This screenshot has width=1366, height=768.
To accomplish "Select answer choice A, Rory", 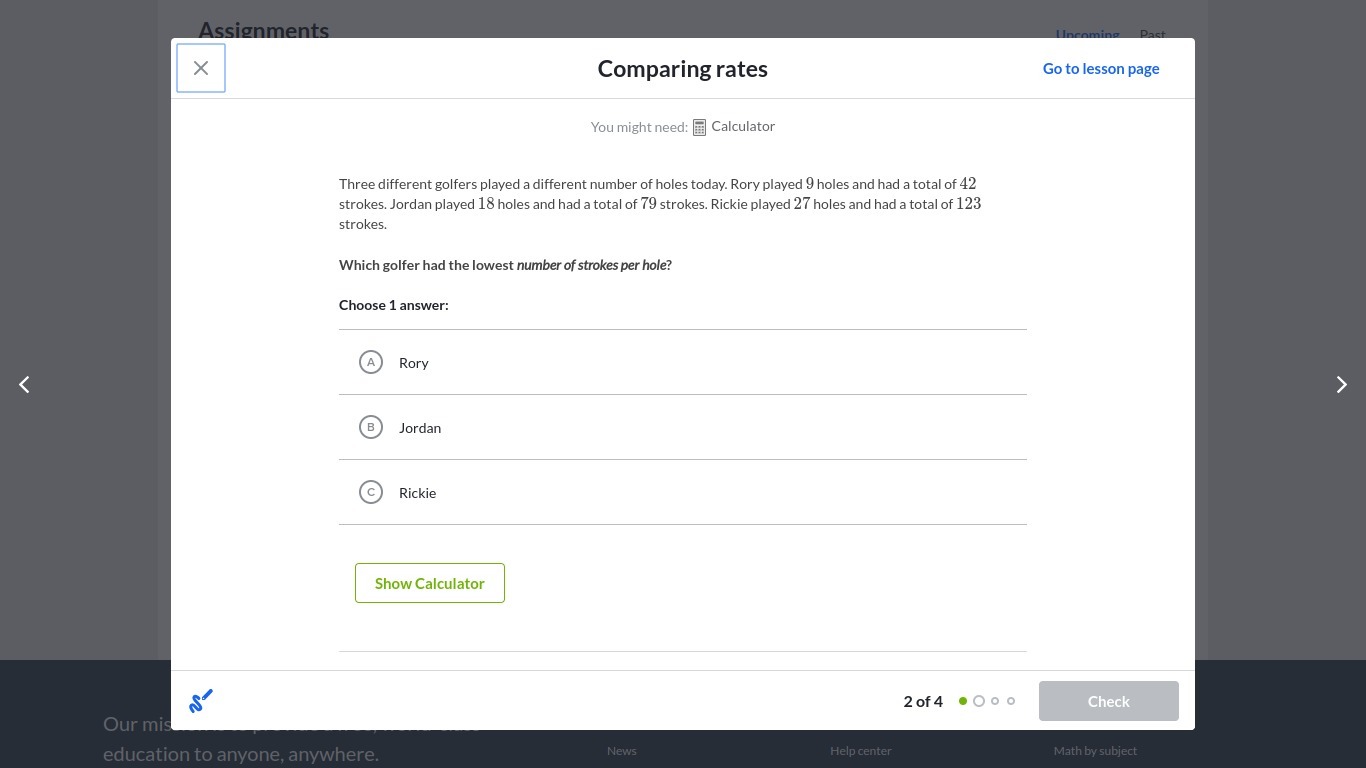I will pos(371,362).
